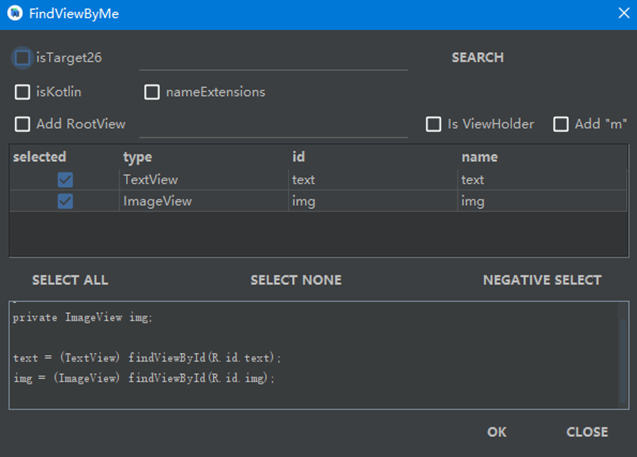Toggle the isKotlin checkbox
The width and height of the screenshot is (637, 457).
[x=22, y=92]
